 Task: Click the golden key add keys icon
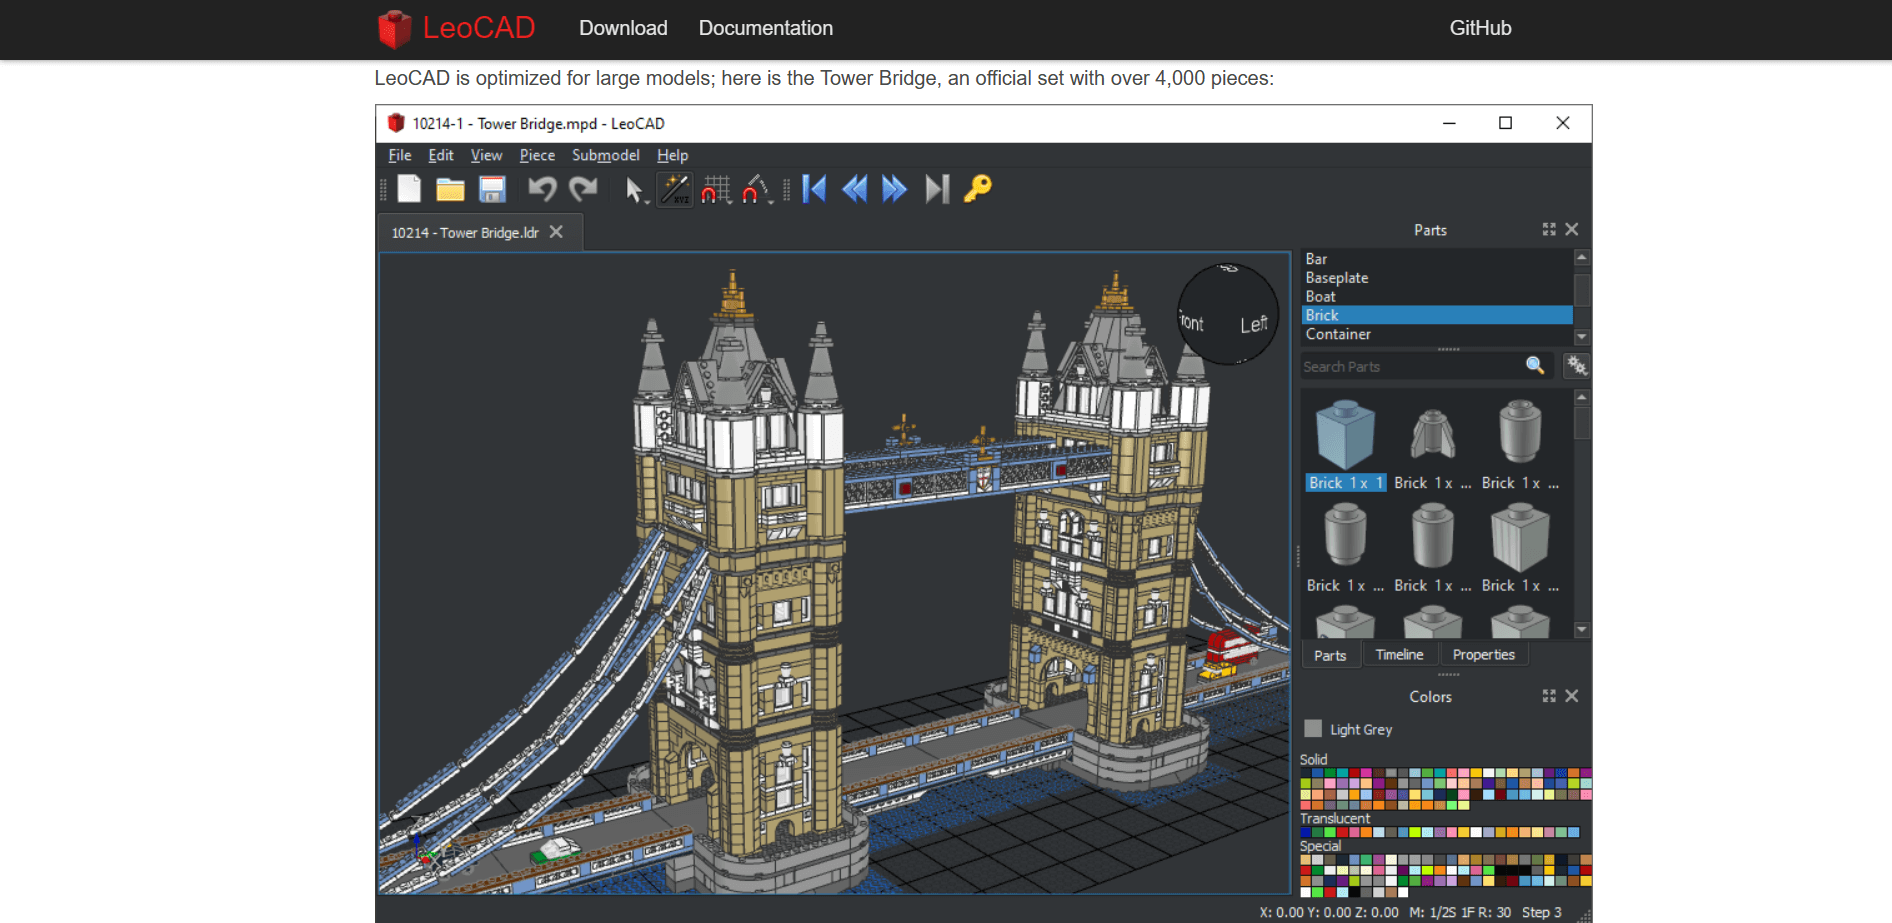pos(977,189)
